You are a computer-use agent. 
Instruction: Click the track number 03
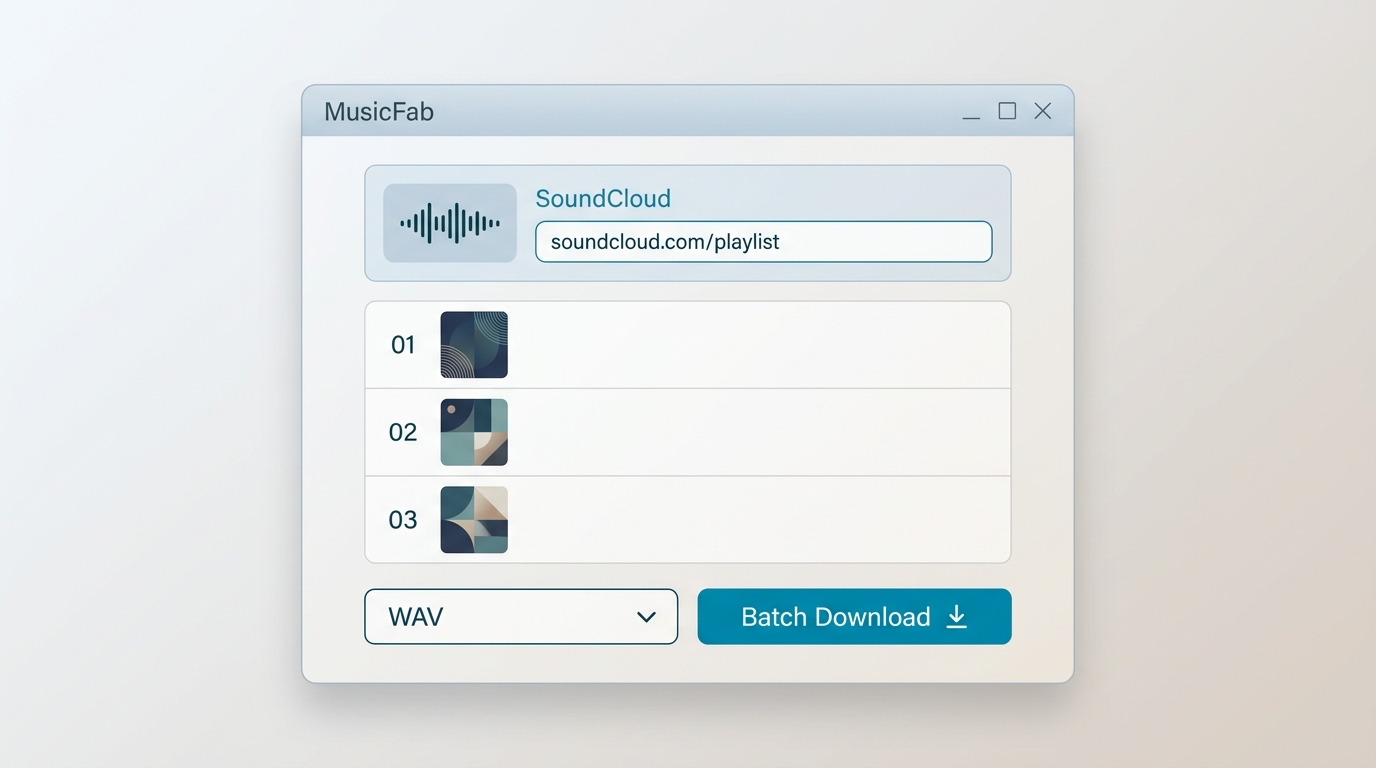(403, 520)
